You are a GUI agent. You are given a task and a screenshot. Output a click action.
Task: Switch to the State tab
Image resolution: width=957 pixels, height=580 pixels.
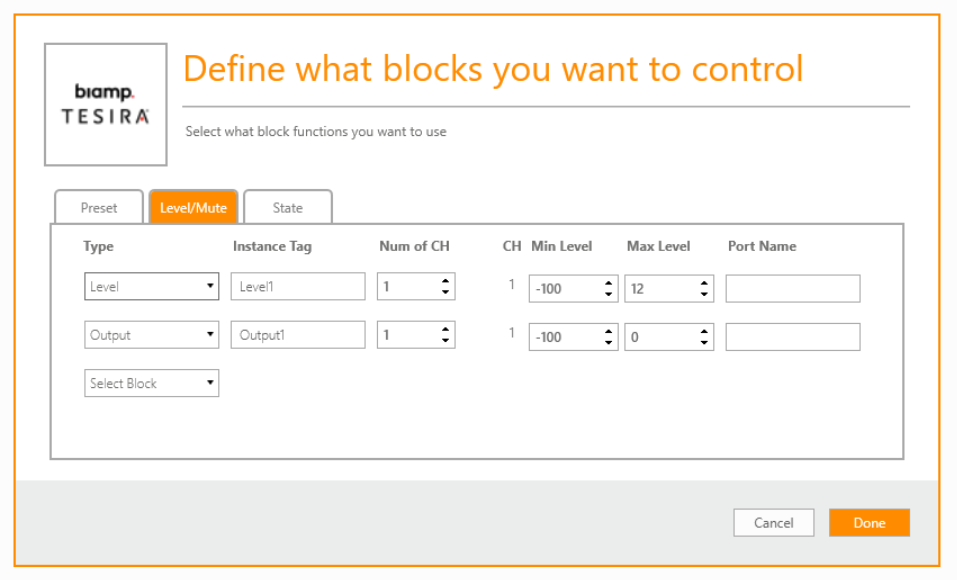[287, 207]
